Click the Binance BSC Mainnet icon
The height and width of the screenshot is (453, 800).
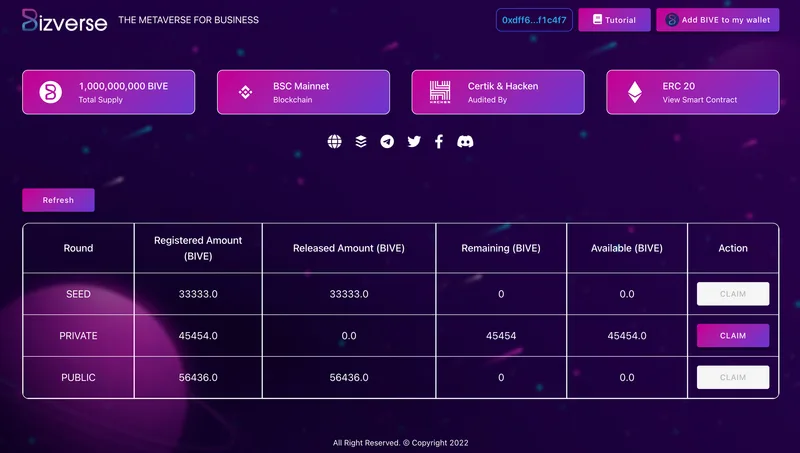pyautogui.click(x=246, y=92)
